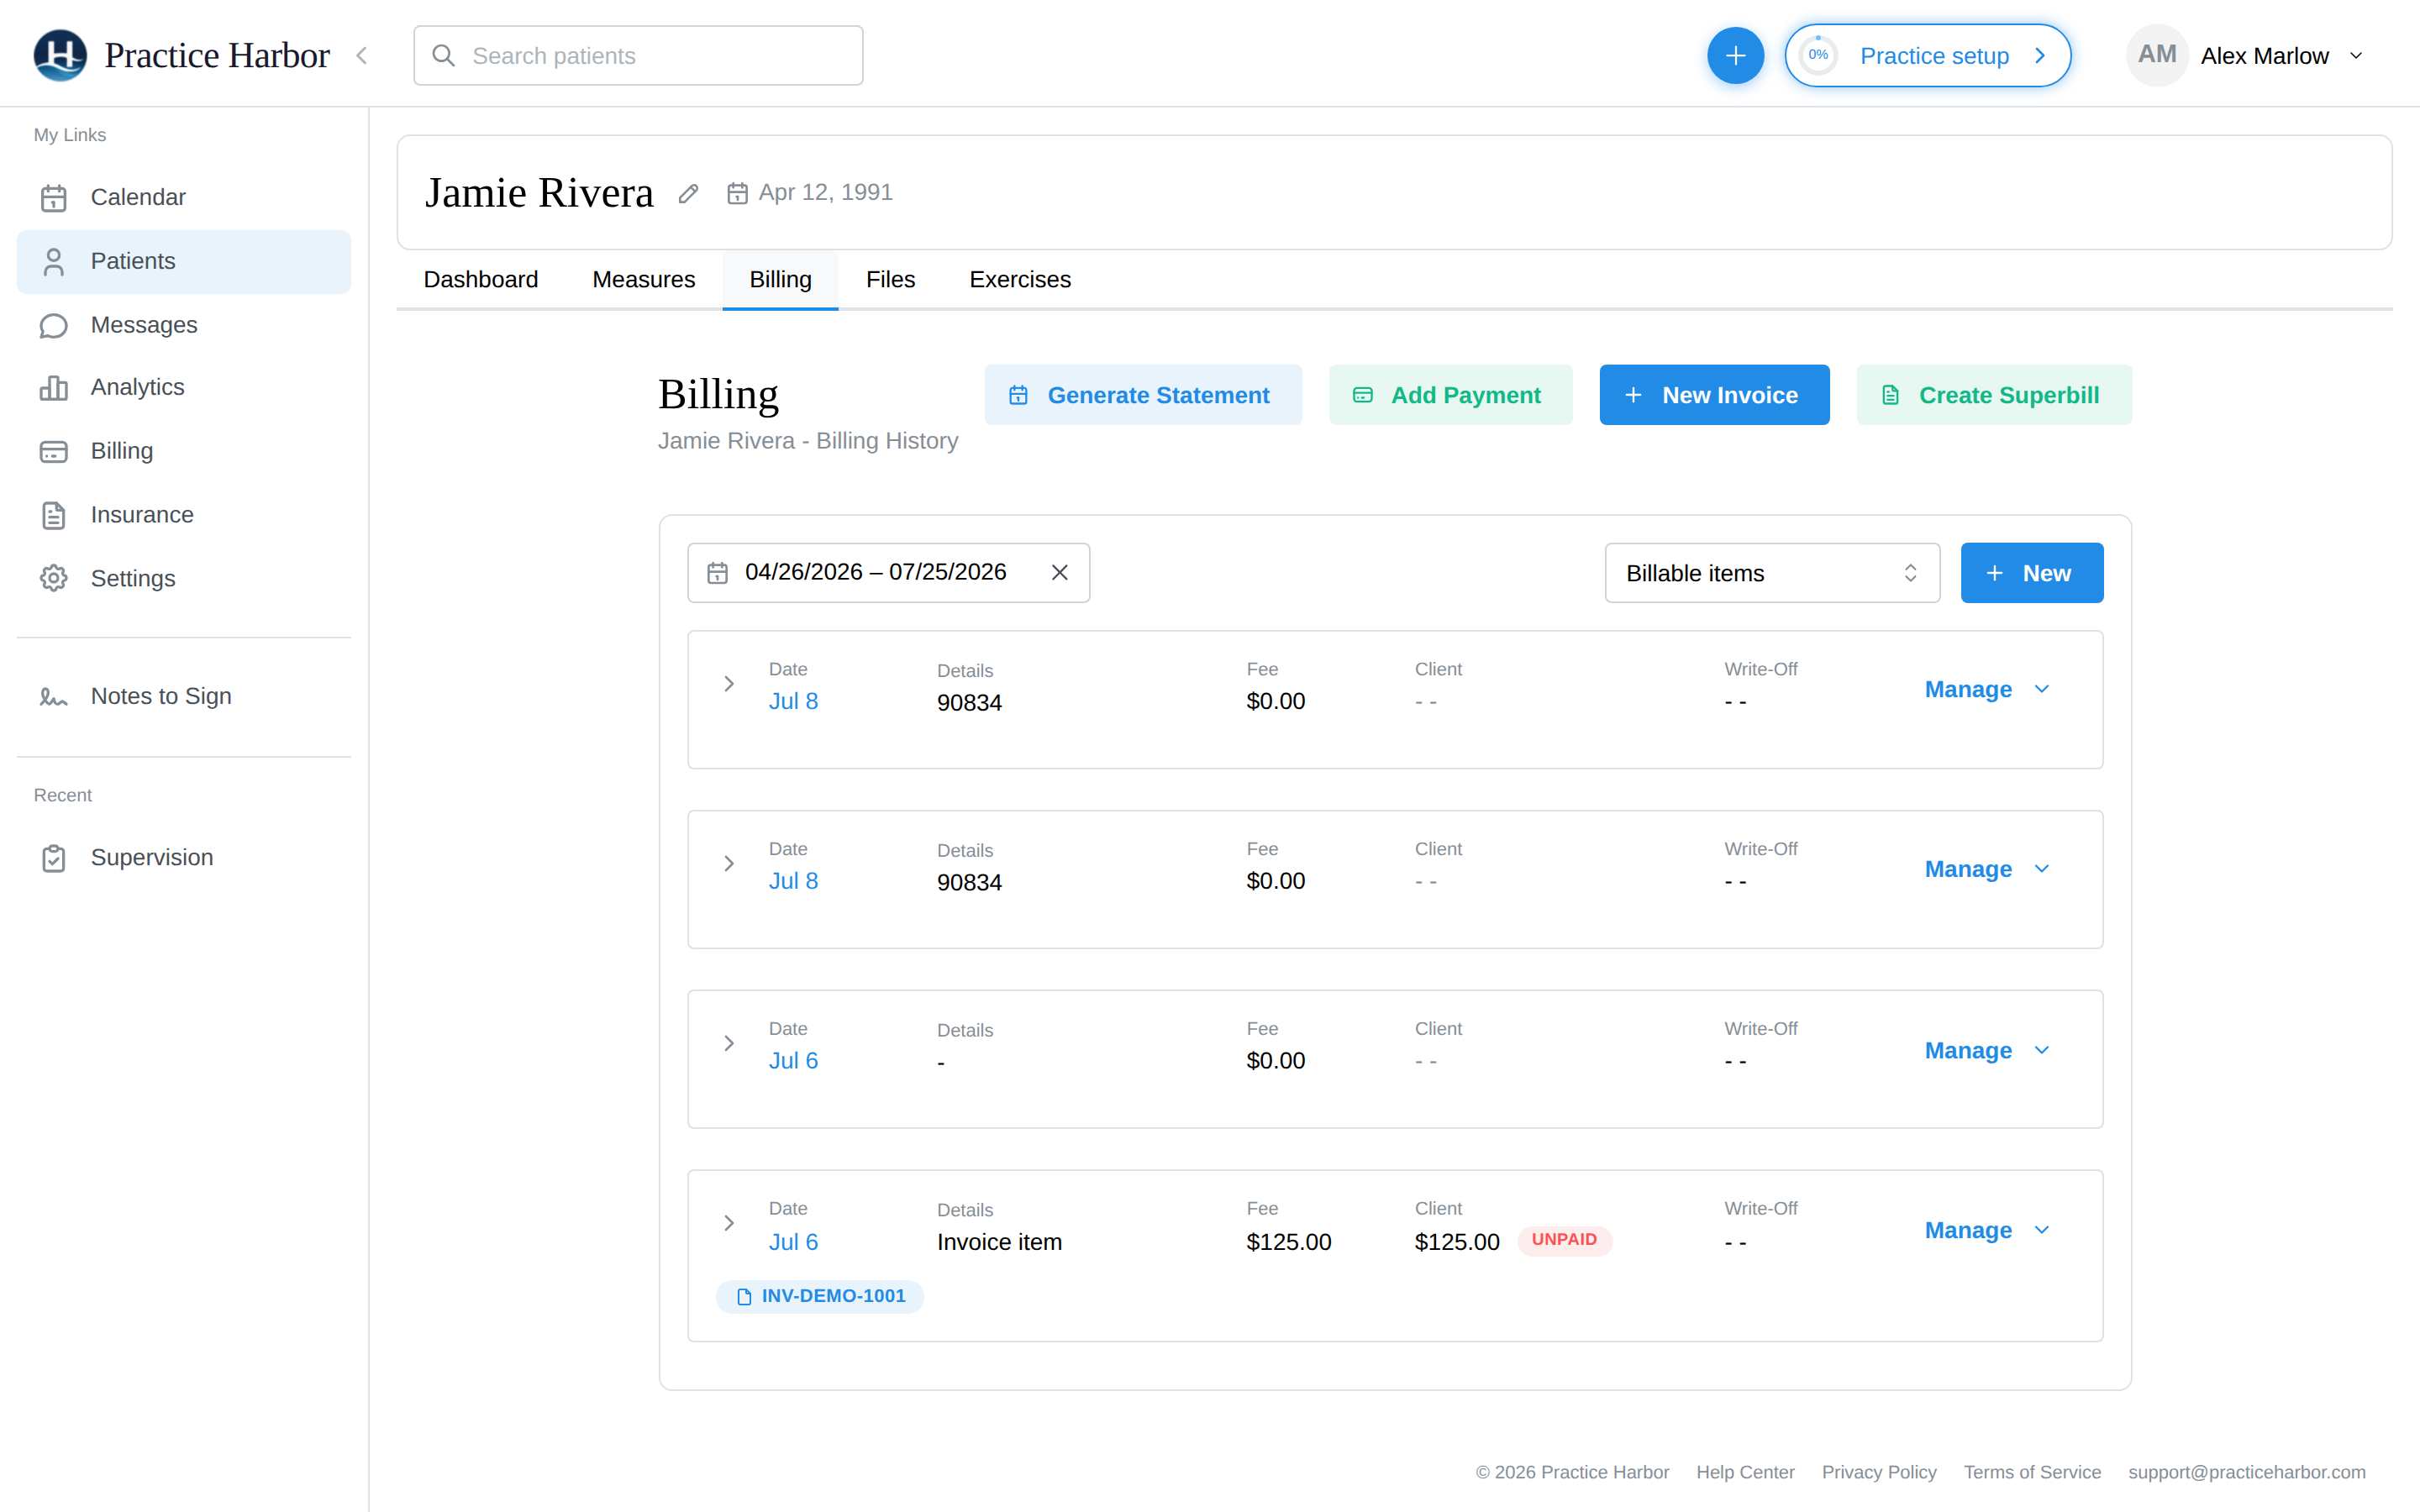Click the Search patients field
Screen dimensions: 2420x1512
tap(638, 56)
